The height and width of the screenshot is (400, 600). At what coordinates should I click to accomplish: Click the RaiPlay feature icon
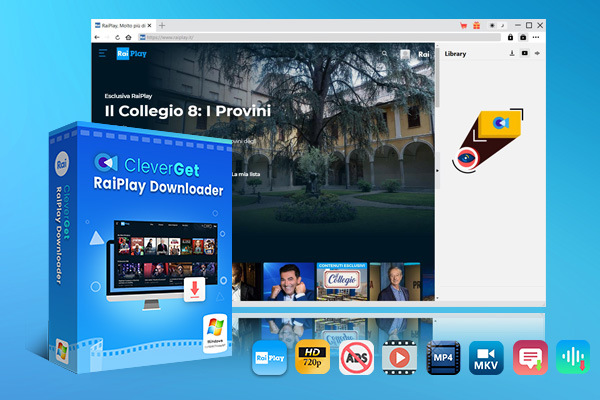click(270, 358)
